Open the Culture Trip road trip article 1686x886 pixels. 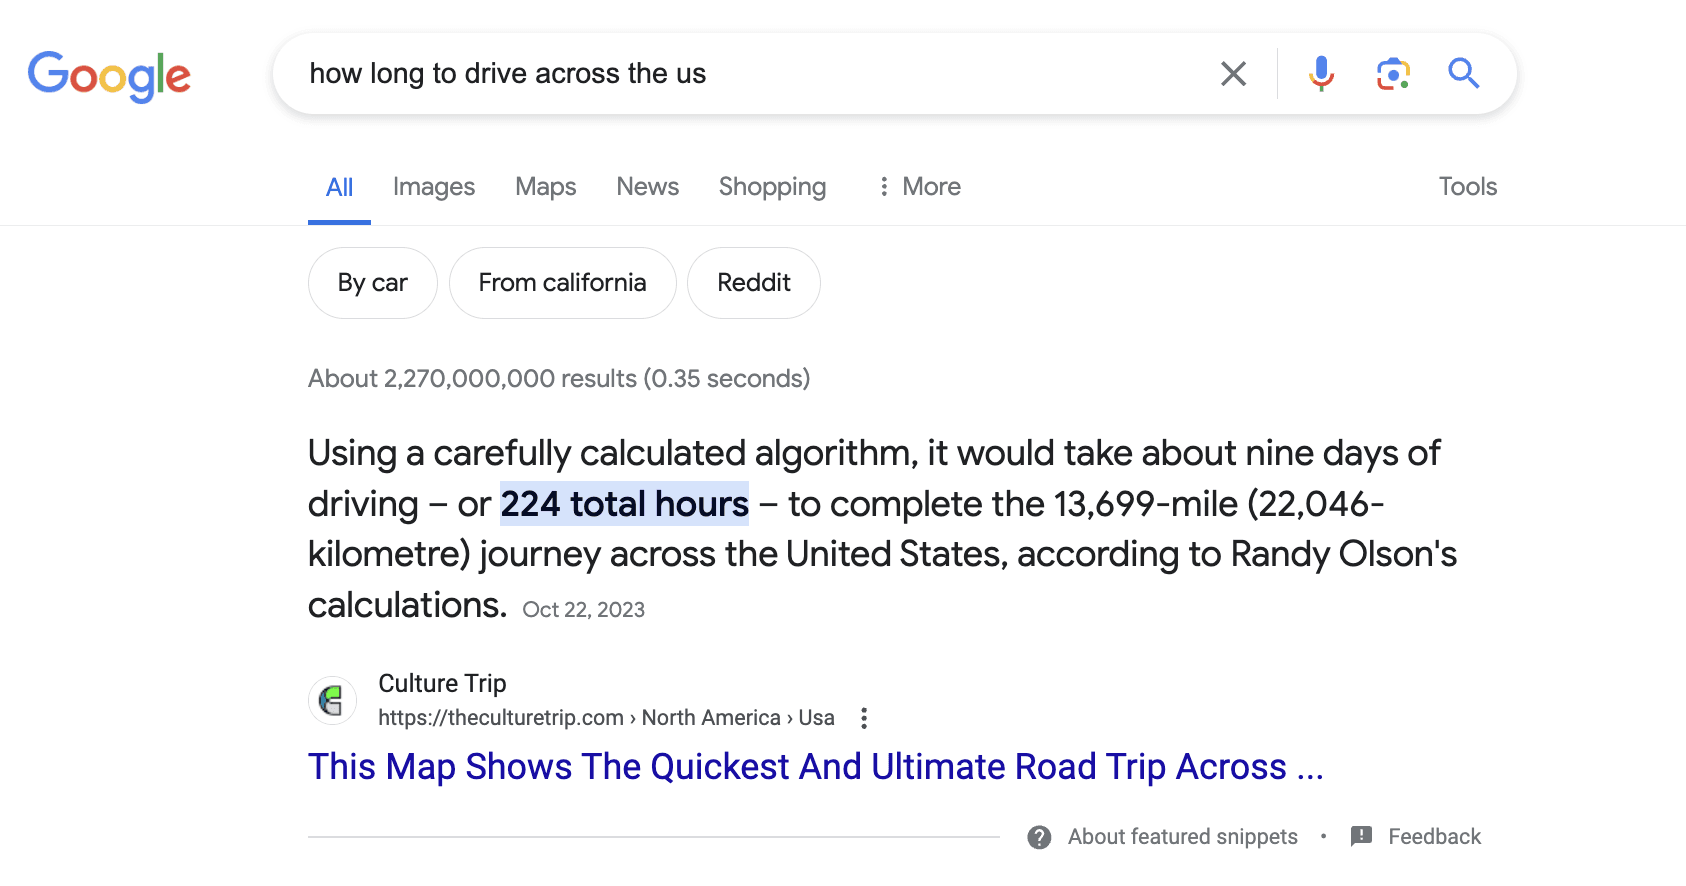(815, 767)
